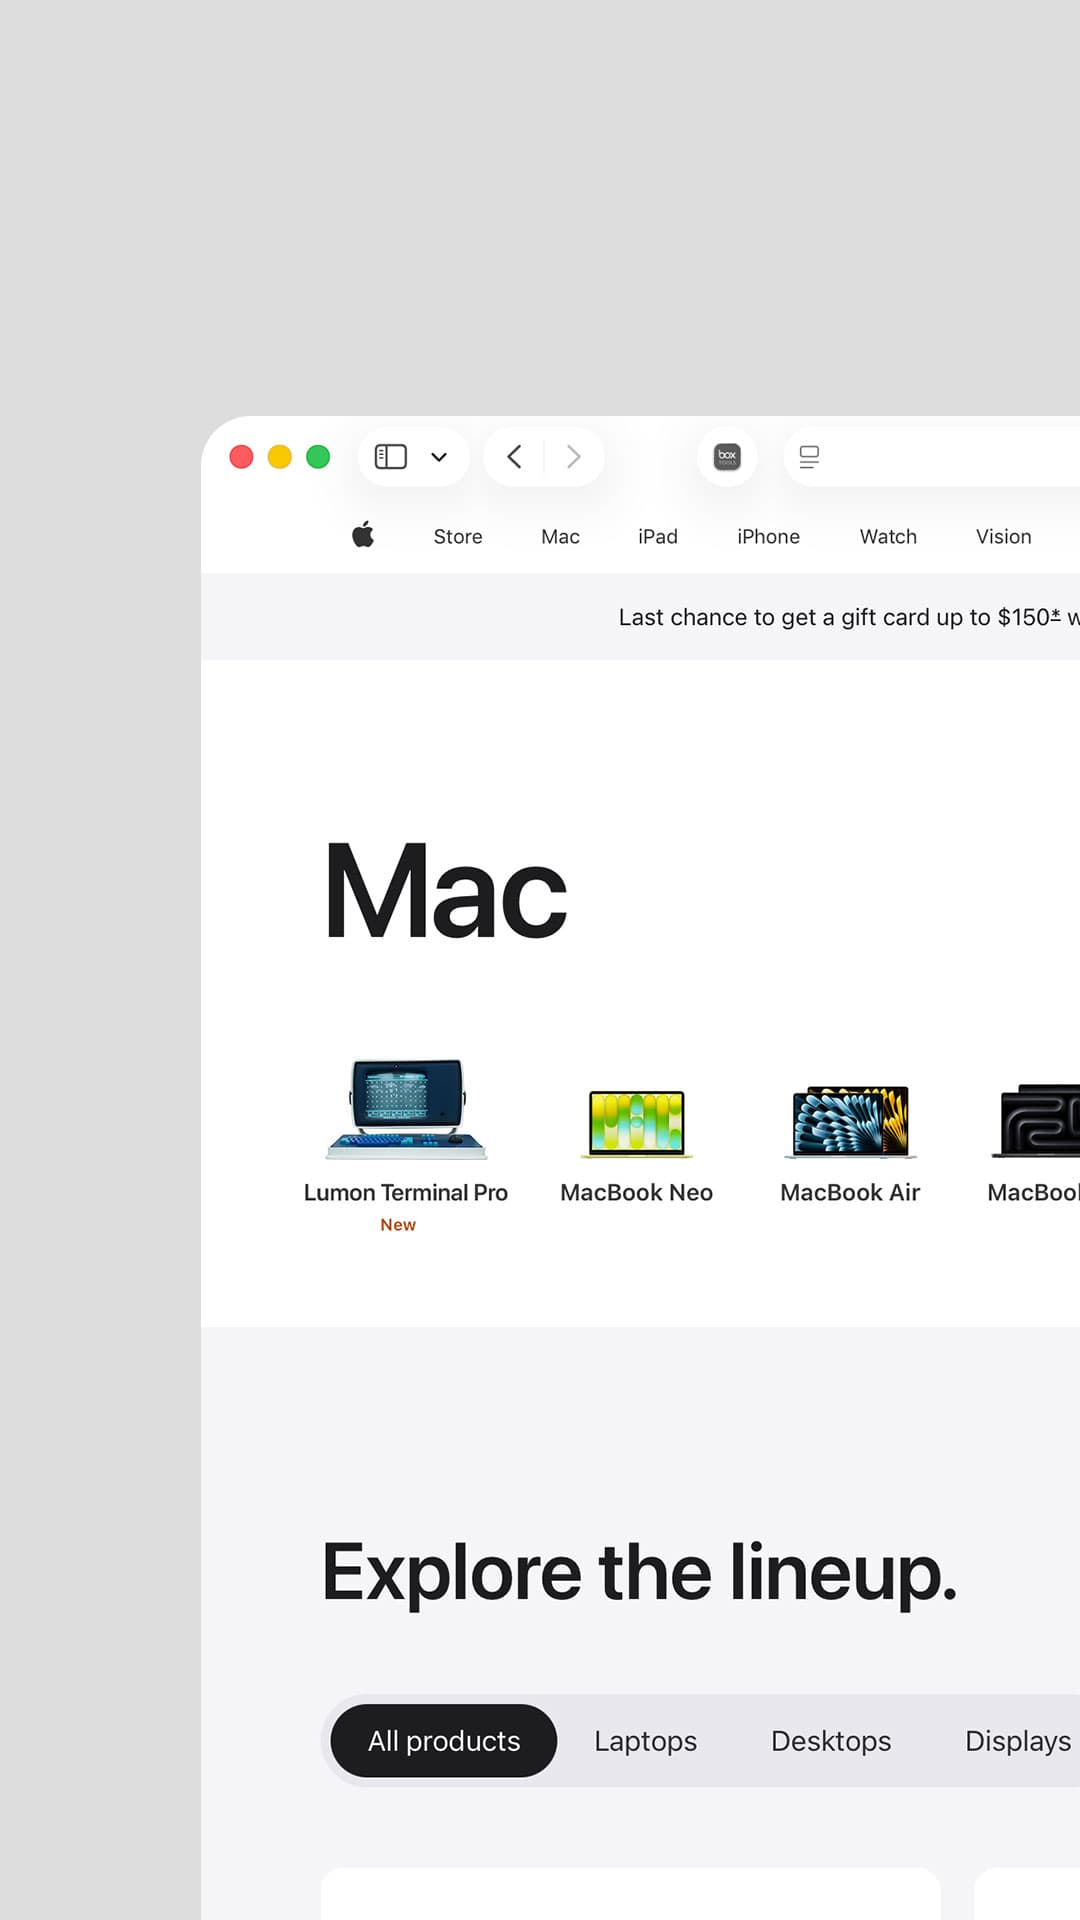Switch to the Displays tab
The height and width of the screenshot is (1920, 1080).
1018,1741
